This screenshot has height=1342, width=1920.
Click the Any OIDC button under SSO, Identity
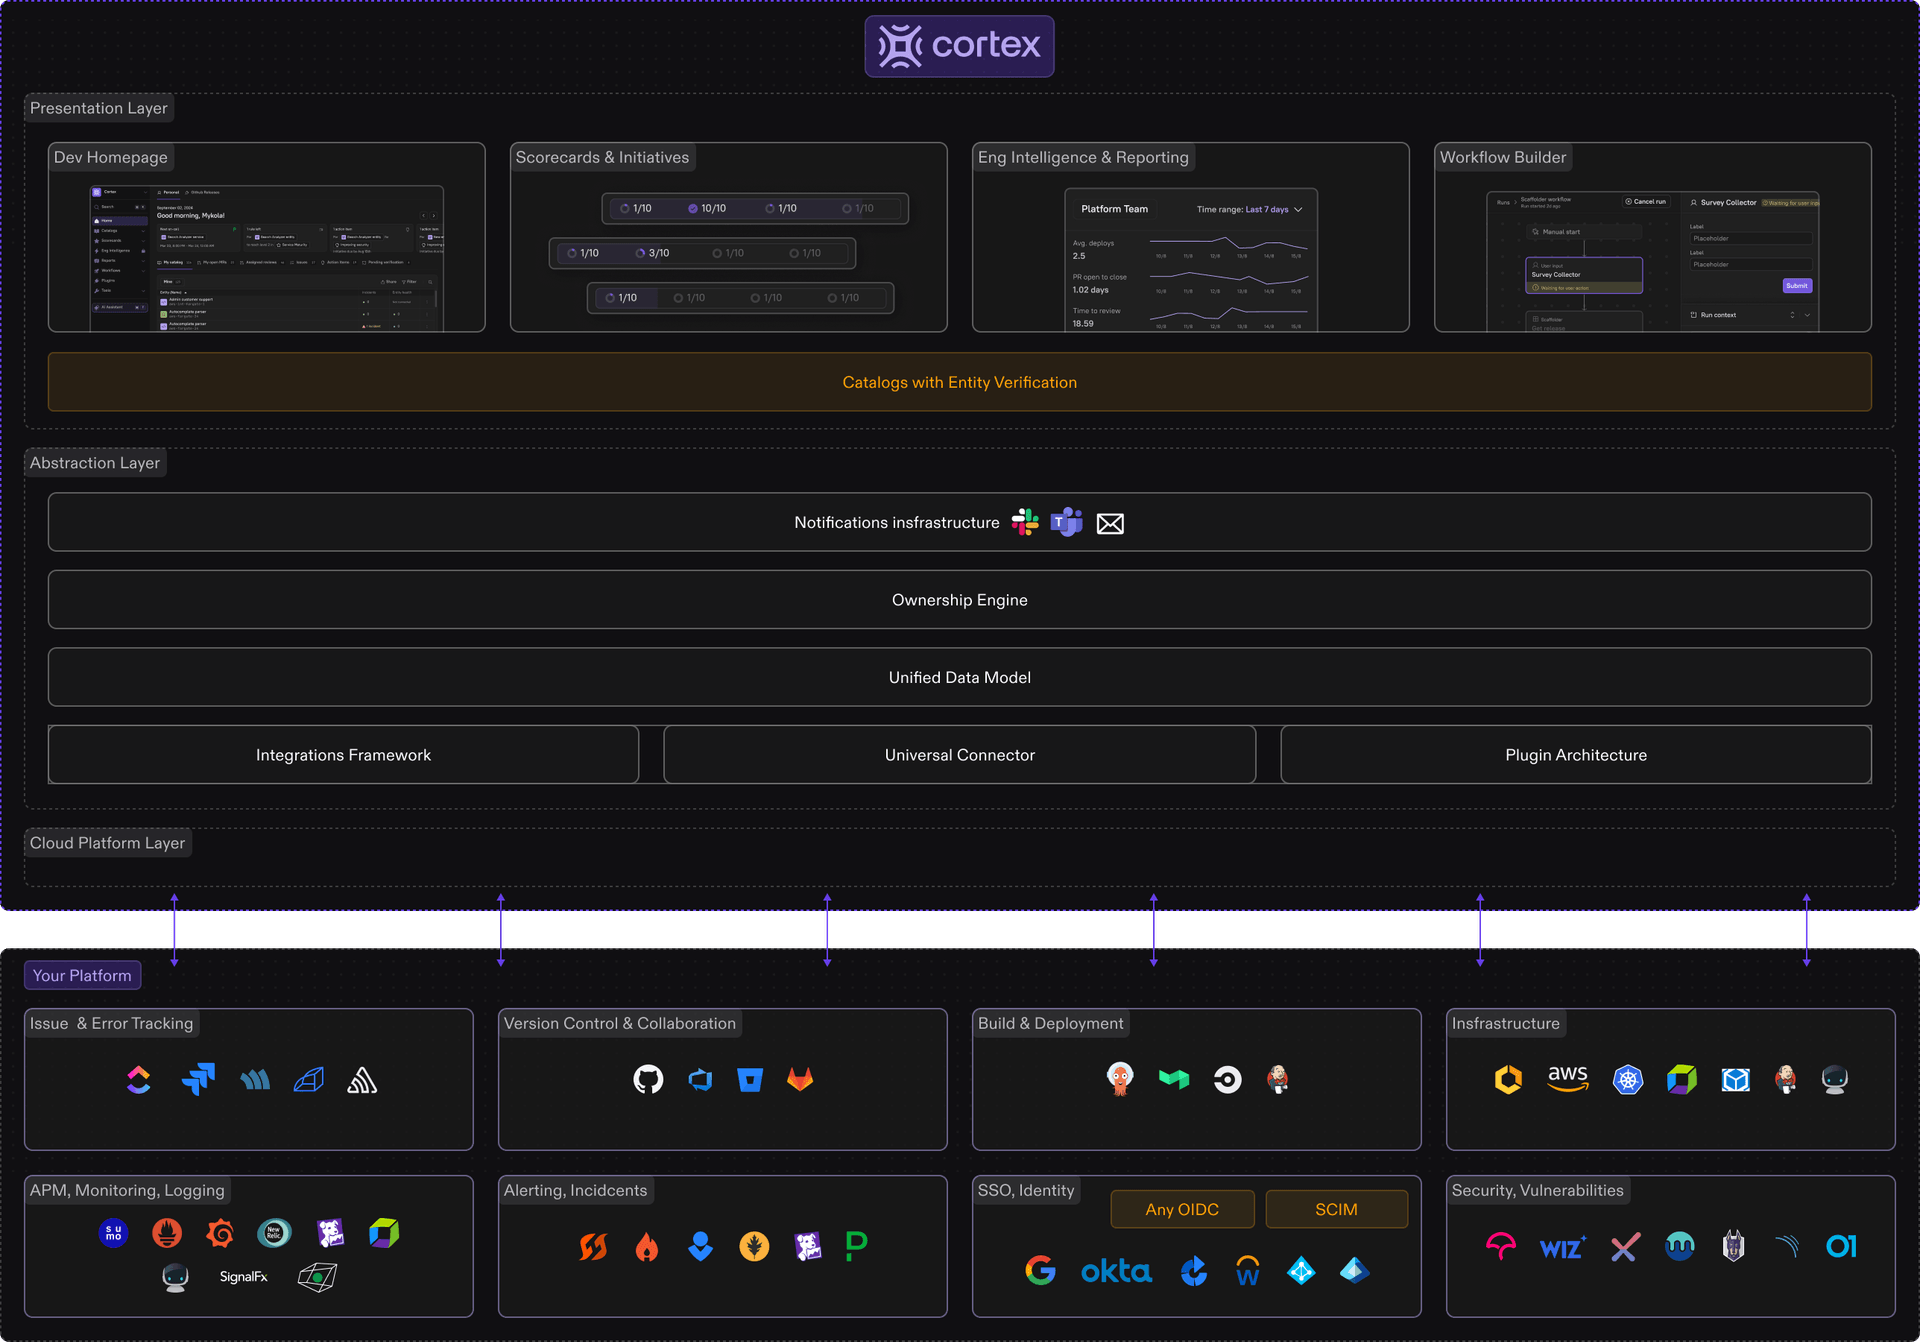[1182, 1209]
